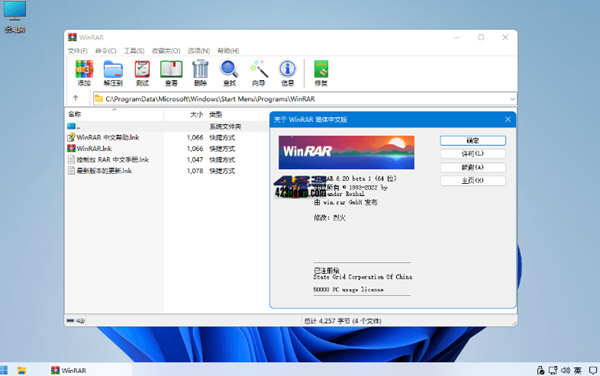
Task: Click the volume speaker tray icon
Action: 566,370
